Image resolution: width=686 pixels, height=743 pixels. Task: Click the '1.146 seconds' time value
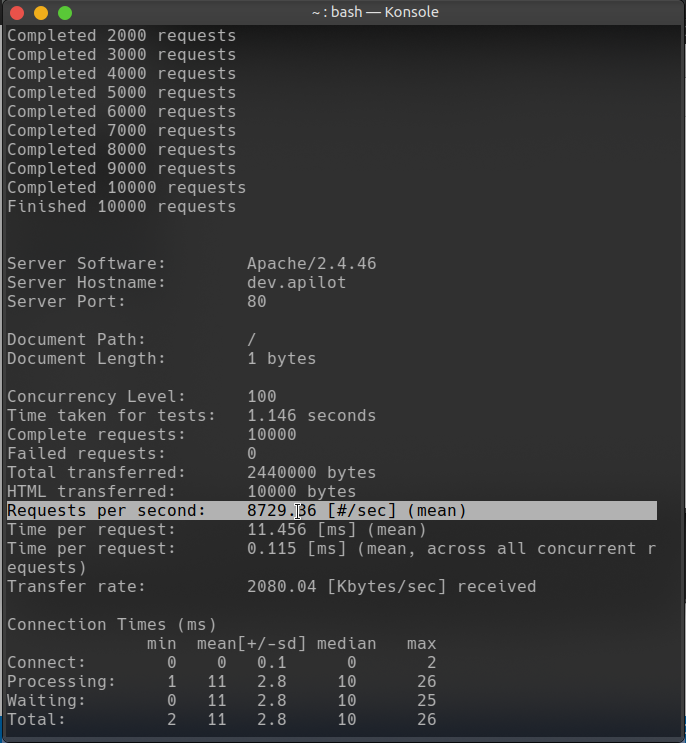(311, 416)
